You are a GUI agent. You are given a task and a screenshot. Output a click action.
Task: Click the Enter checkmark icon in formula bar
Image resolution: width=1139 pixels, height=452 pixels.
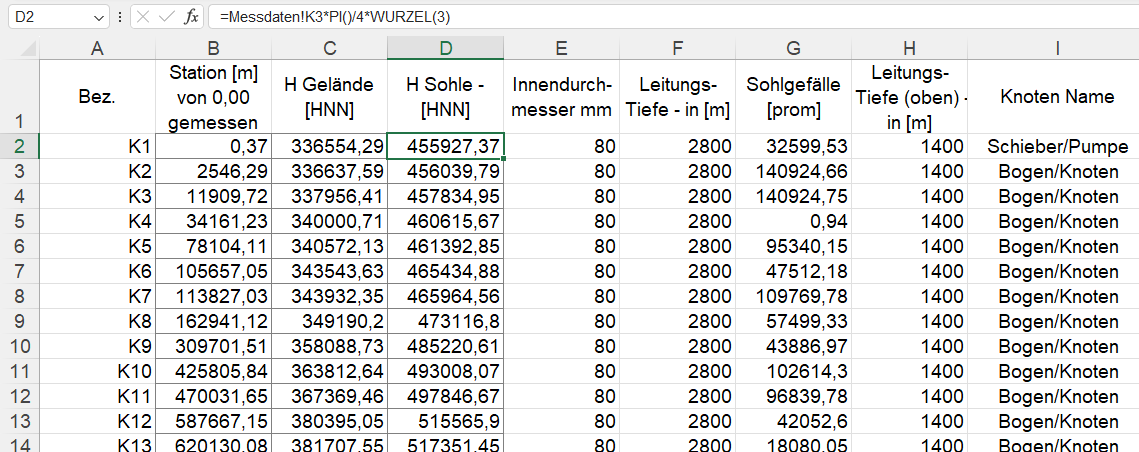click(x=166, y=18)
